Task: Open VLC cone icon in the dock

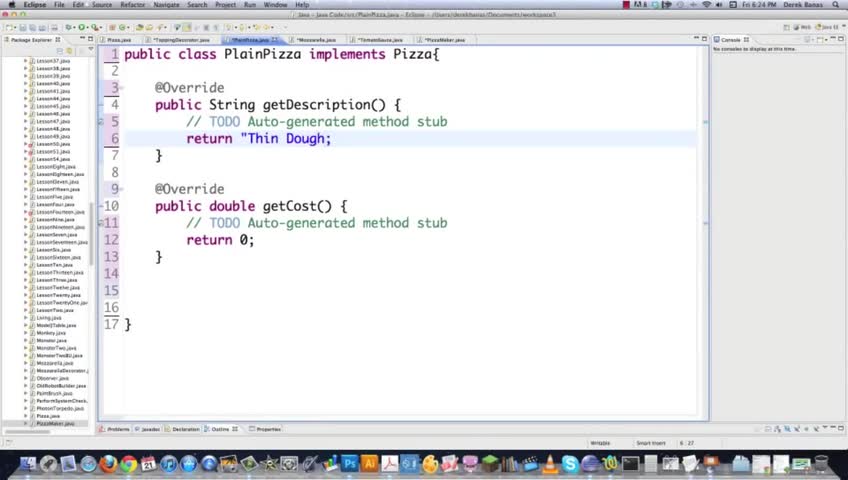Action: 549,463
